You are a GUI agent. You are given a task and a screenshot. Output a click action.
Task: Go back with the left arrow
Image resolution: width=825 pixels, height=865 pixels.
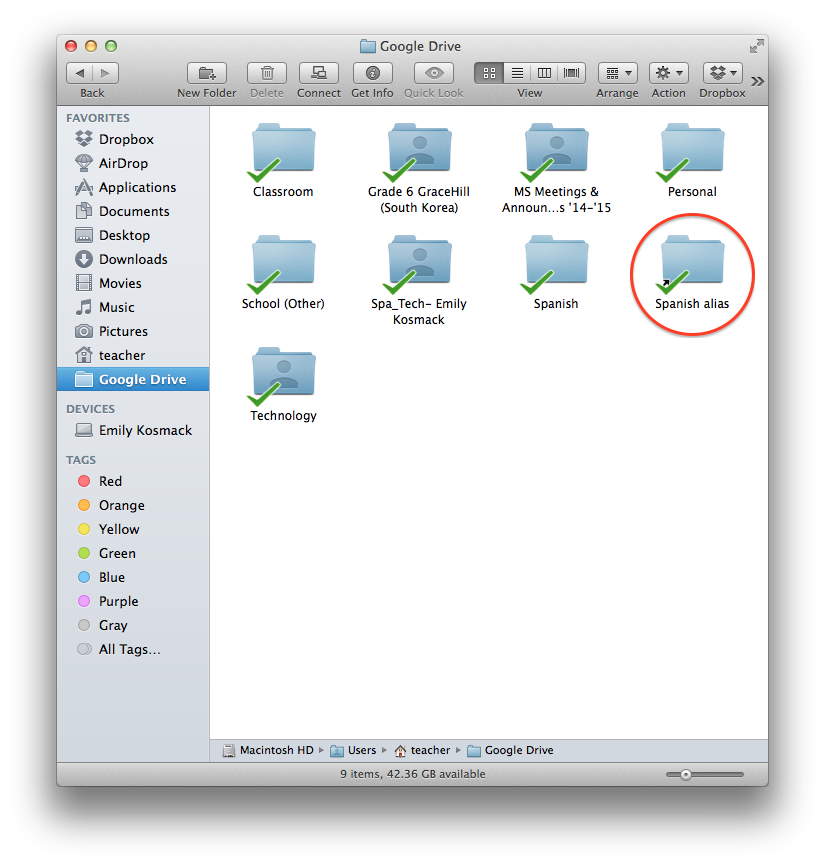click(79, 73)
